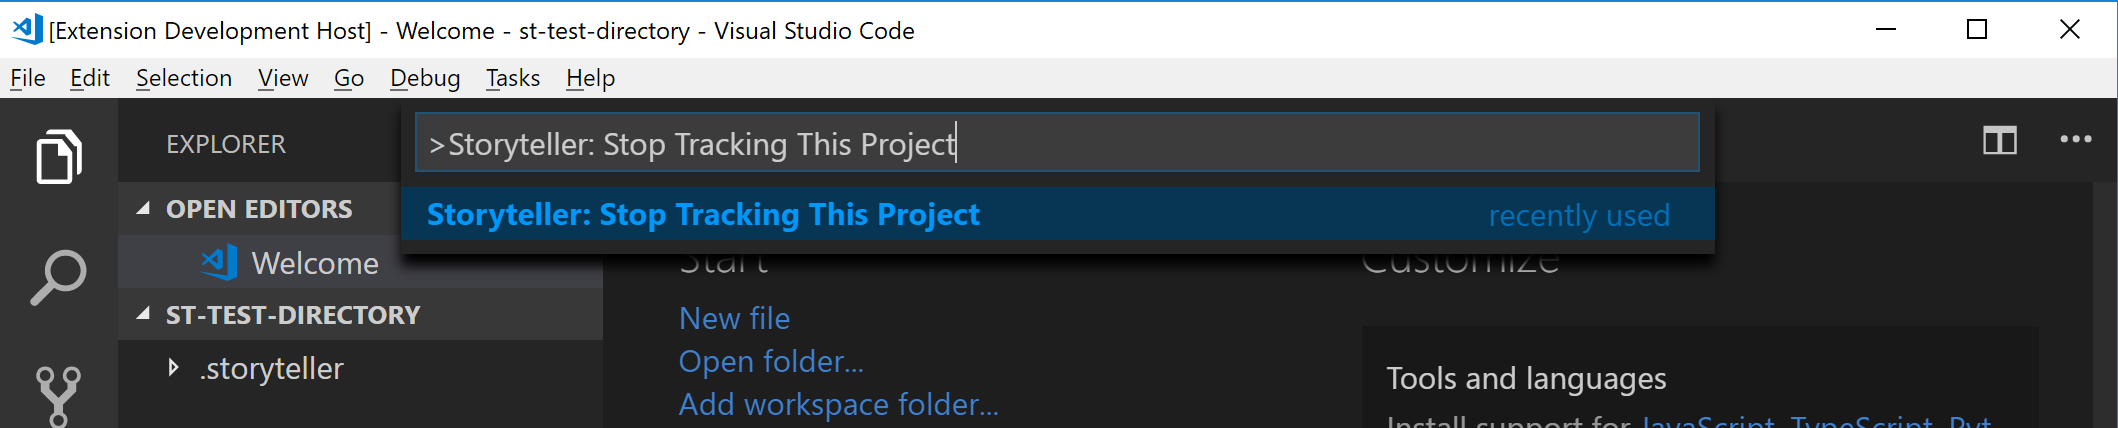Click the VS Code logo in the title bar
2118x428 pixels.
[x=27, y=29]
